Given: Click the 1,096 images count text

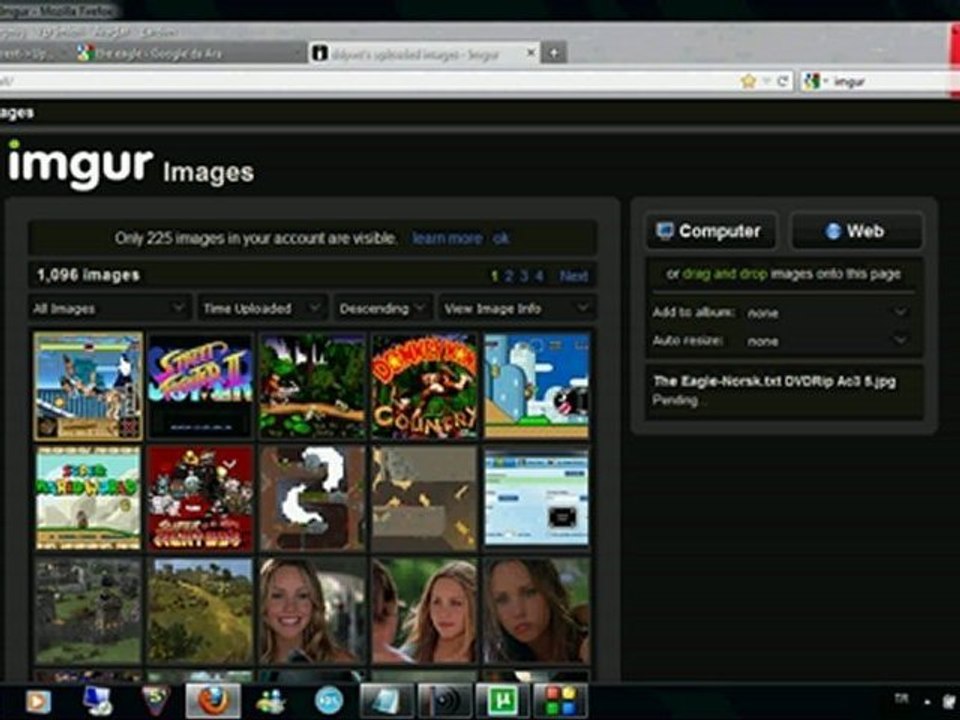Looking at the screenshot, I should 88,276.
